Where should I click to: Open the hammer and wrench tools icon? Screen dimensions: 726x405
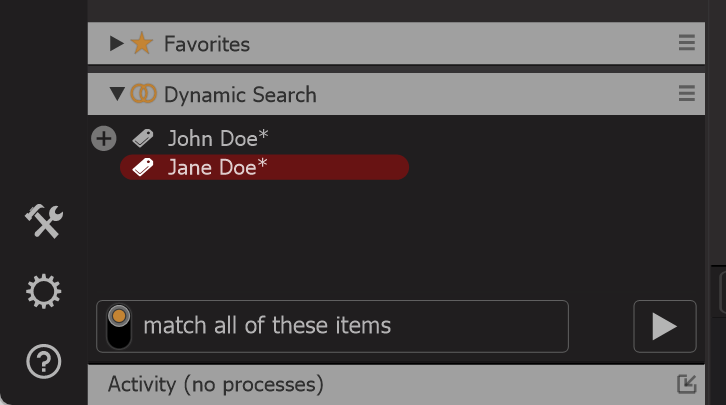point(44,221)
